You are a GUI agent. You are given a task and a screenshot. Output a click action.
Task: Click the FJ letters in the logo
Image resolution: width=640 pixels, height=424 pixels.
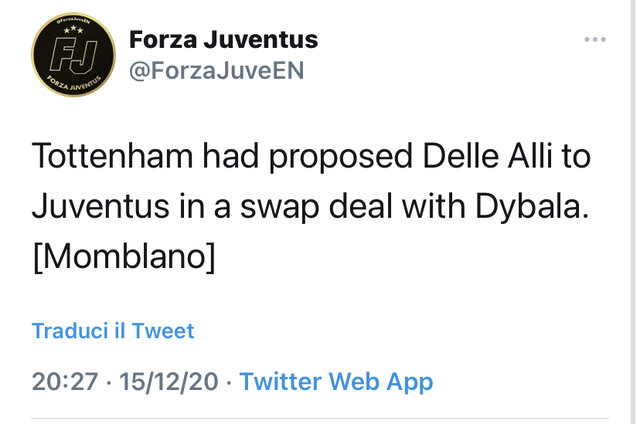coord(73,55)
